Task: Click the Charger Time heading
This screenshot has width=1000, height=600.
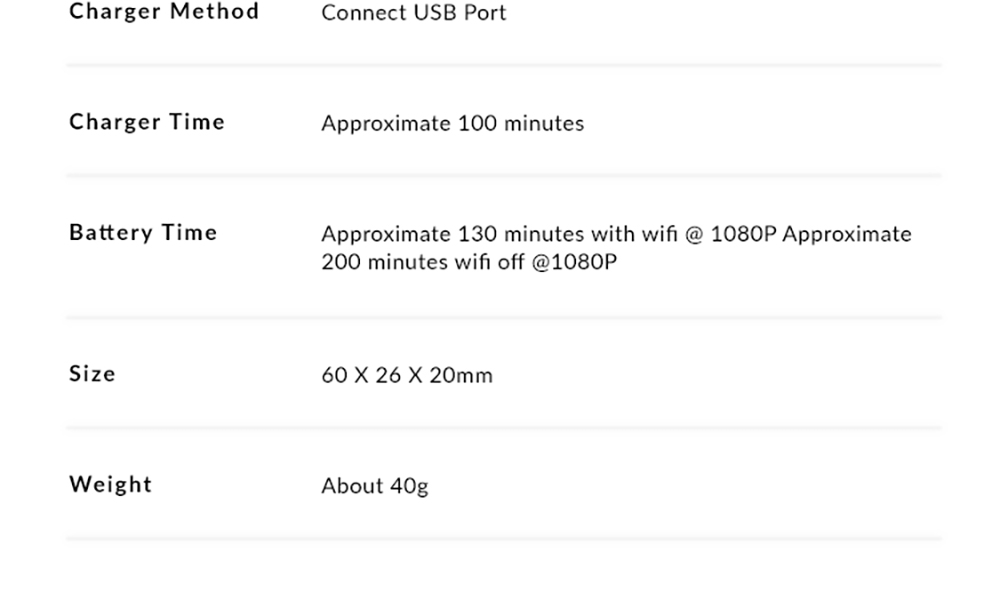Action: (147, 122)
